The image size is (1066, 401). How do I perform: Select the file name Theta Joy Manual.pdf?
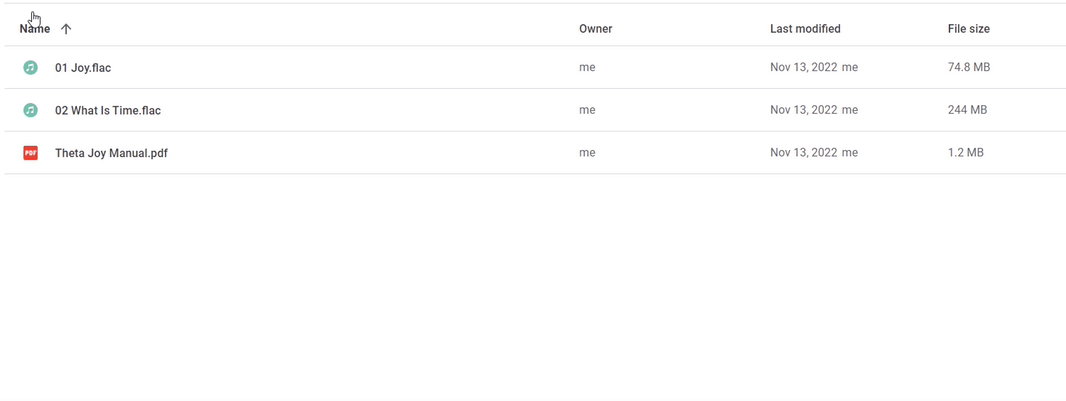tap(111, 153)
